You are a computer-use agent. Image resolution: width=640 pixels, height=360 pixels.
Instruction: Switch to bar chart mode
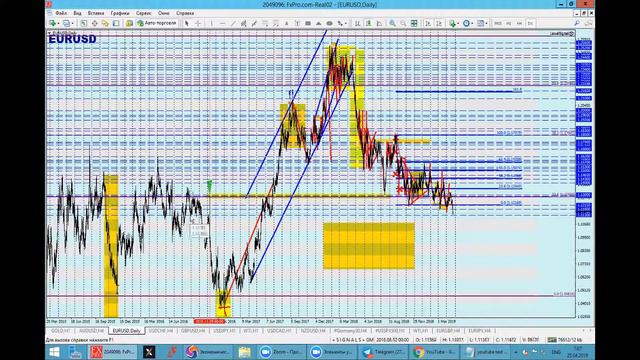[x=357, y=23]
